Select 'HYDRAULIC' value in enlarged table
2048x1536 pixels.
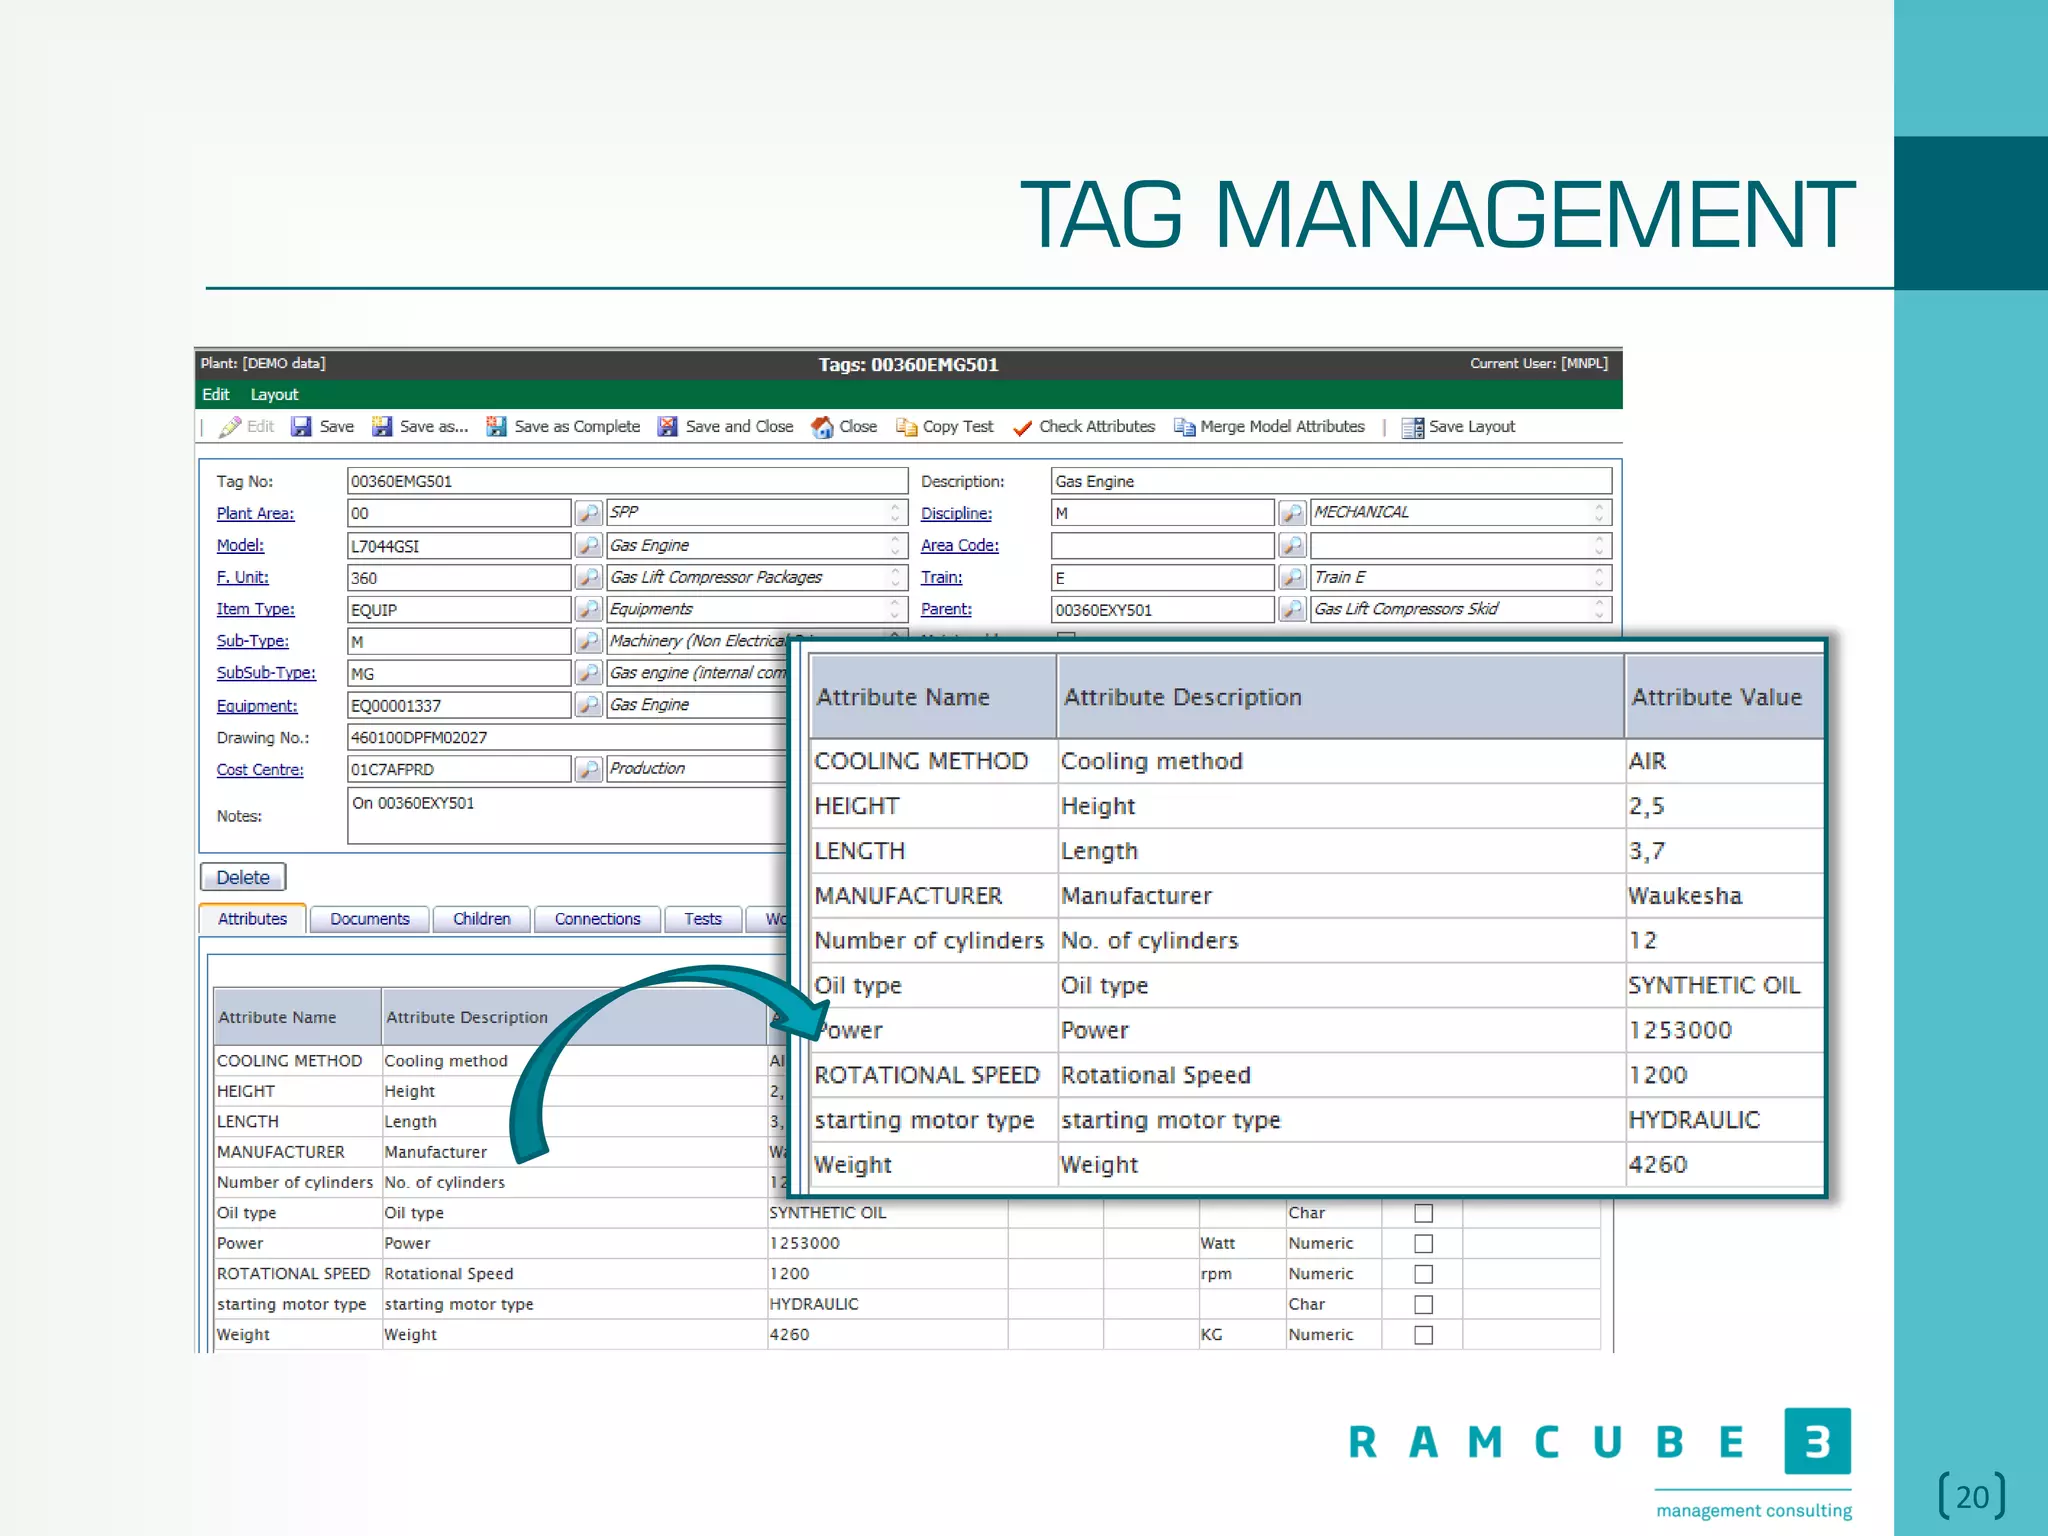click(1725, 1120)
